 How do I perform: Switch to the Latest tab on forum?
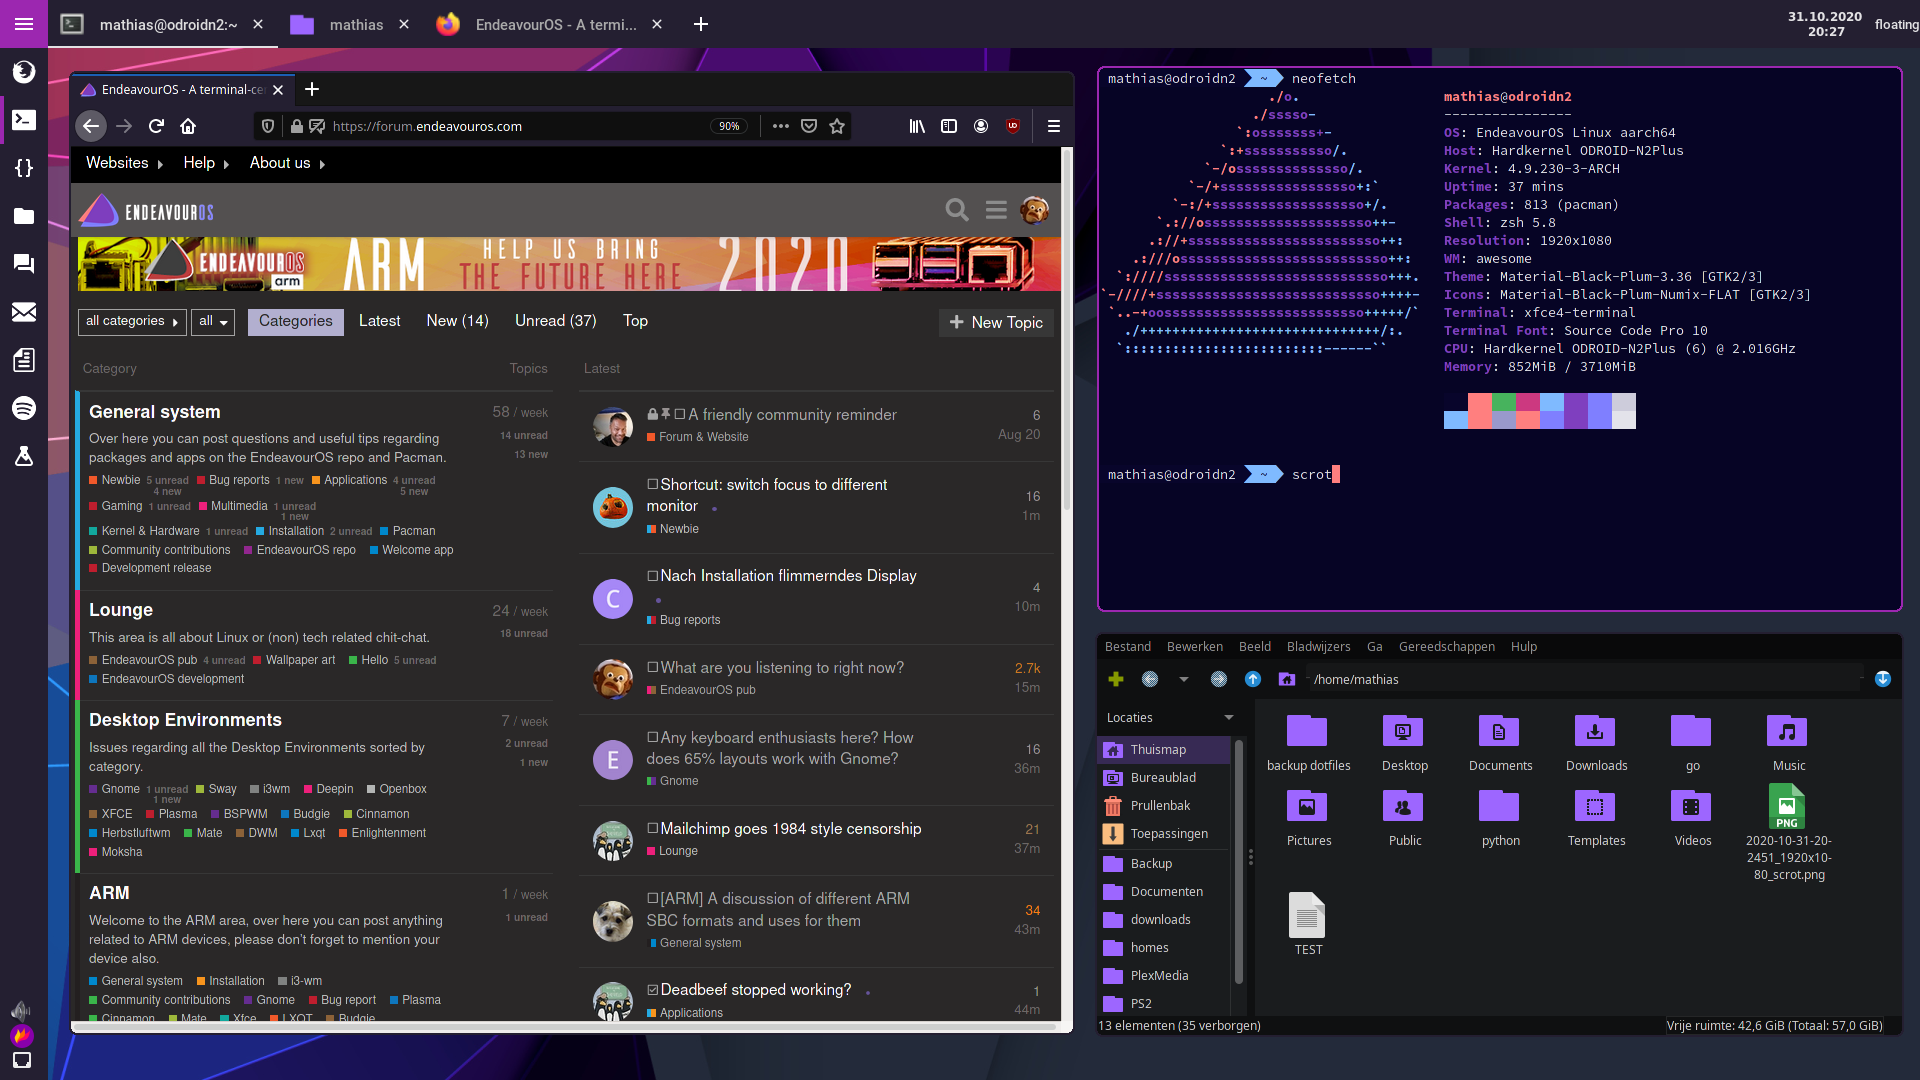pyautogui.click(x=379, y=321)
